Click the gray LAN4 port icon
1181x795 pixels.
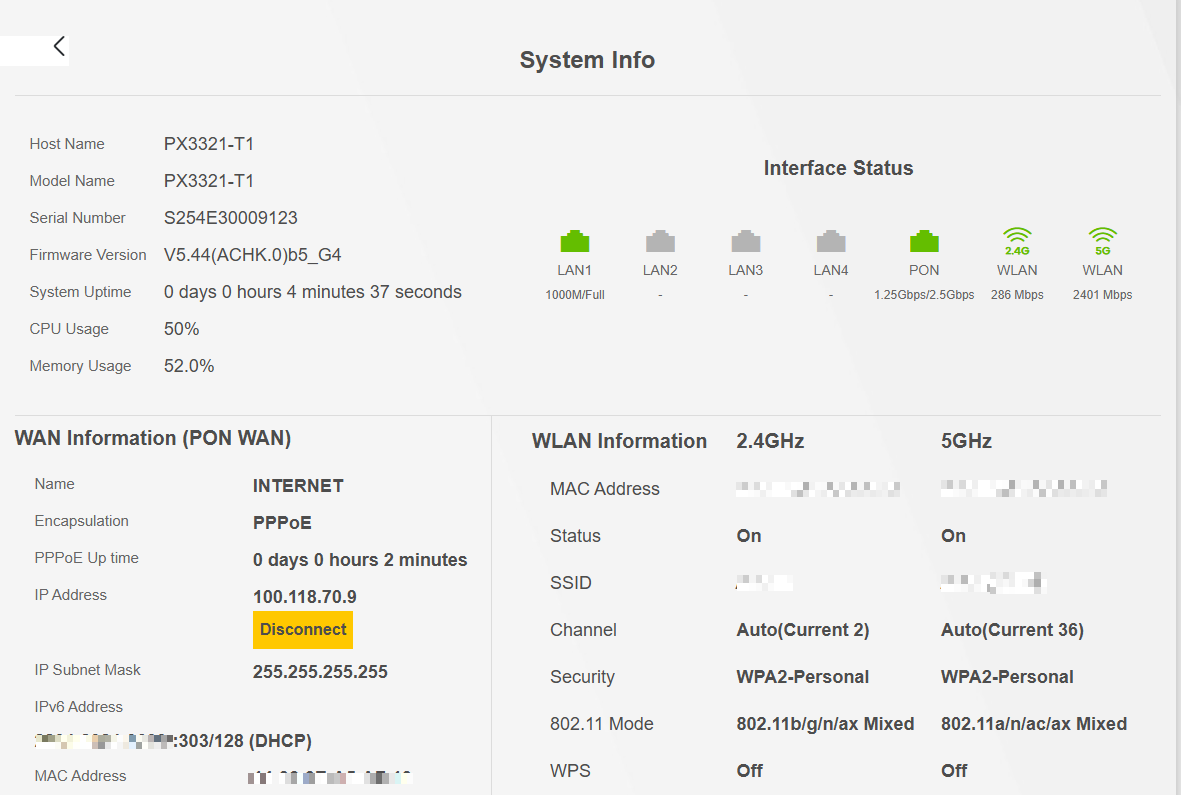click(831, 241)
